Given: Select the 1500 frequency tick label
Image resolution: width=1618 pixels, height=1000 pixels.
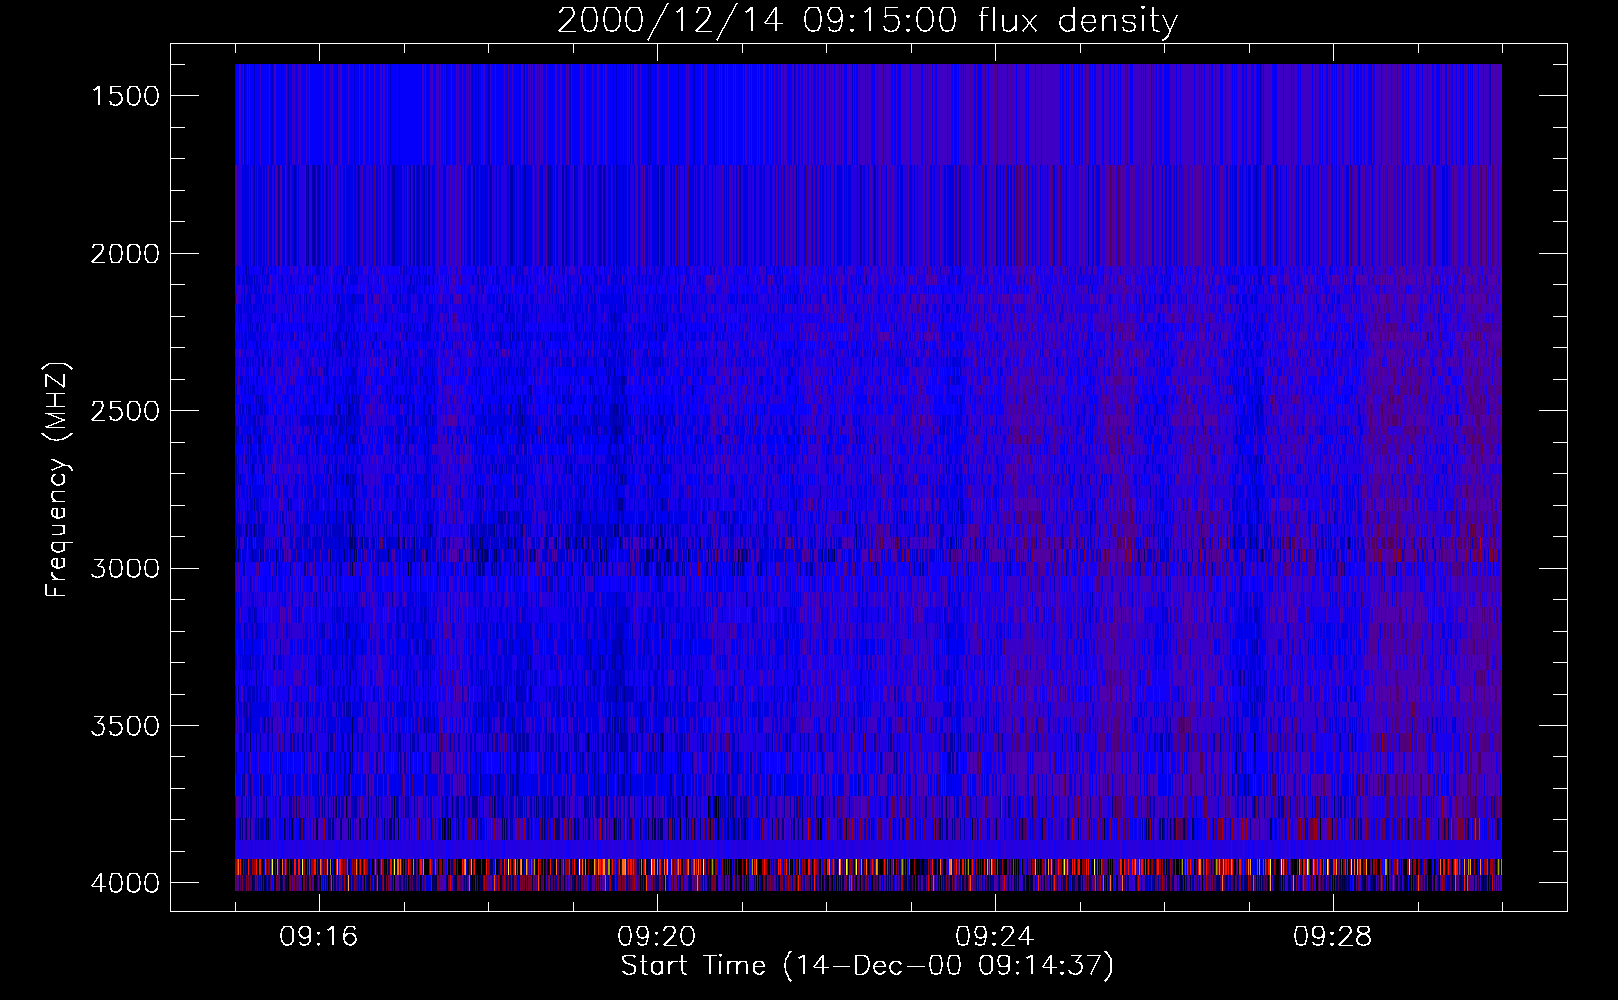Looking at the screenshot, I should pyautogui.click(x=124, y=96).
